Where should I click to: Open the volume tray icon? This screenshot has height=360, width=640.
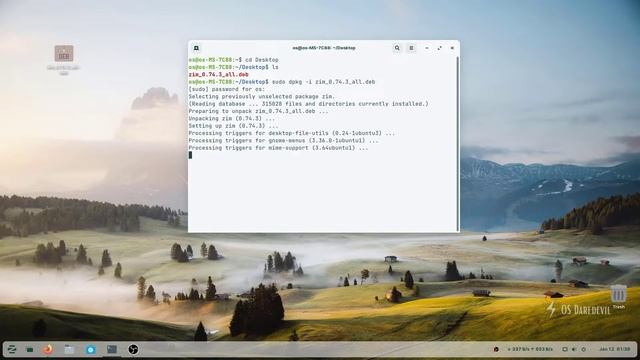[574, 349]
